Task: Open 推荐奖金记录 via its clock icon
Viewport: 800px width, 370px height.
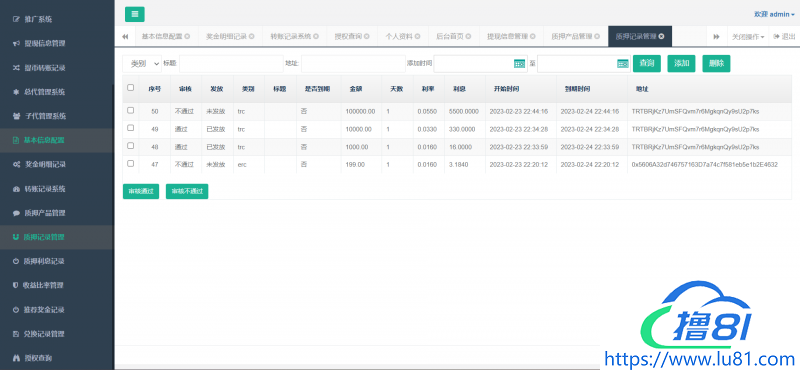Action: tap(16, 310)
